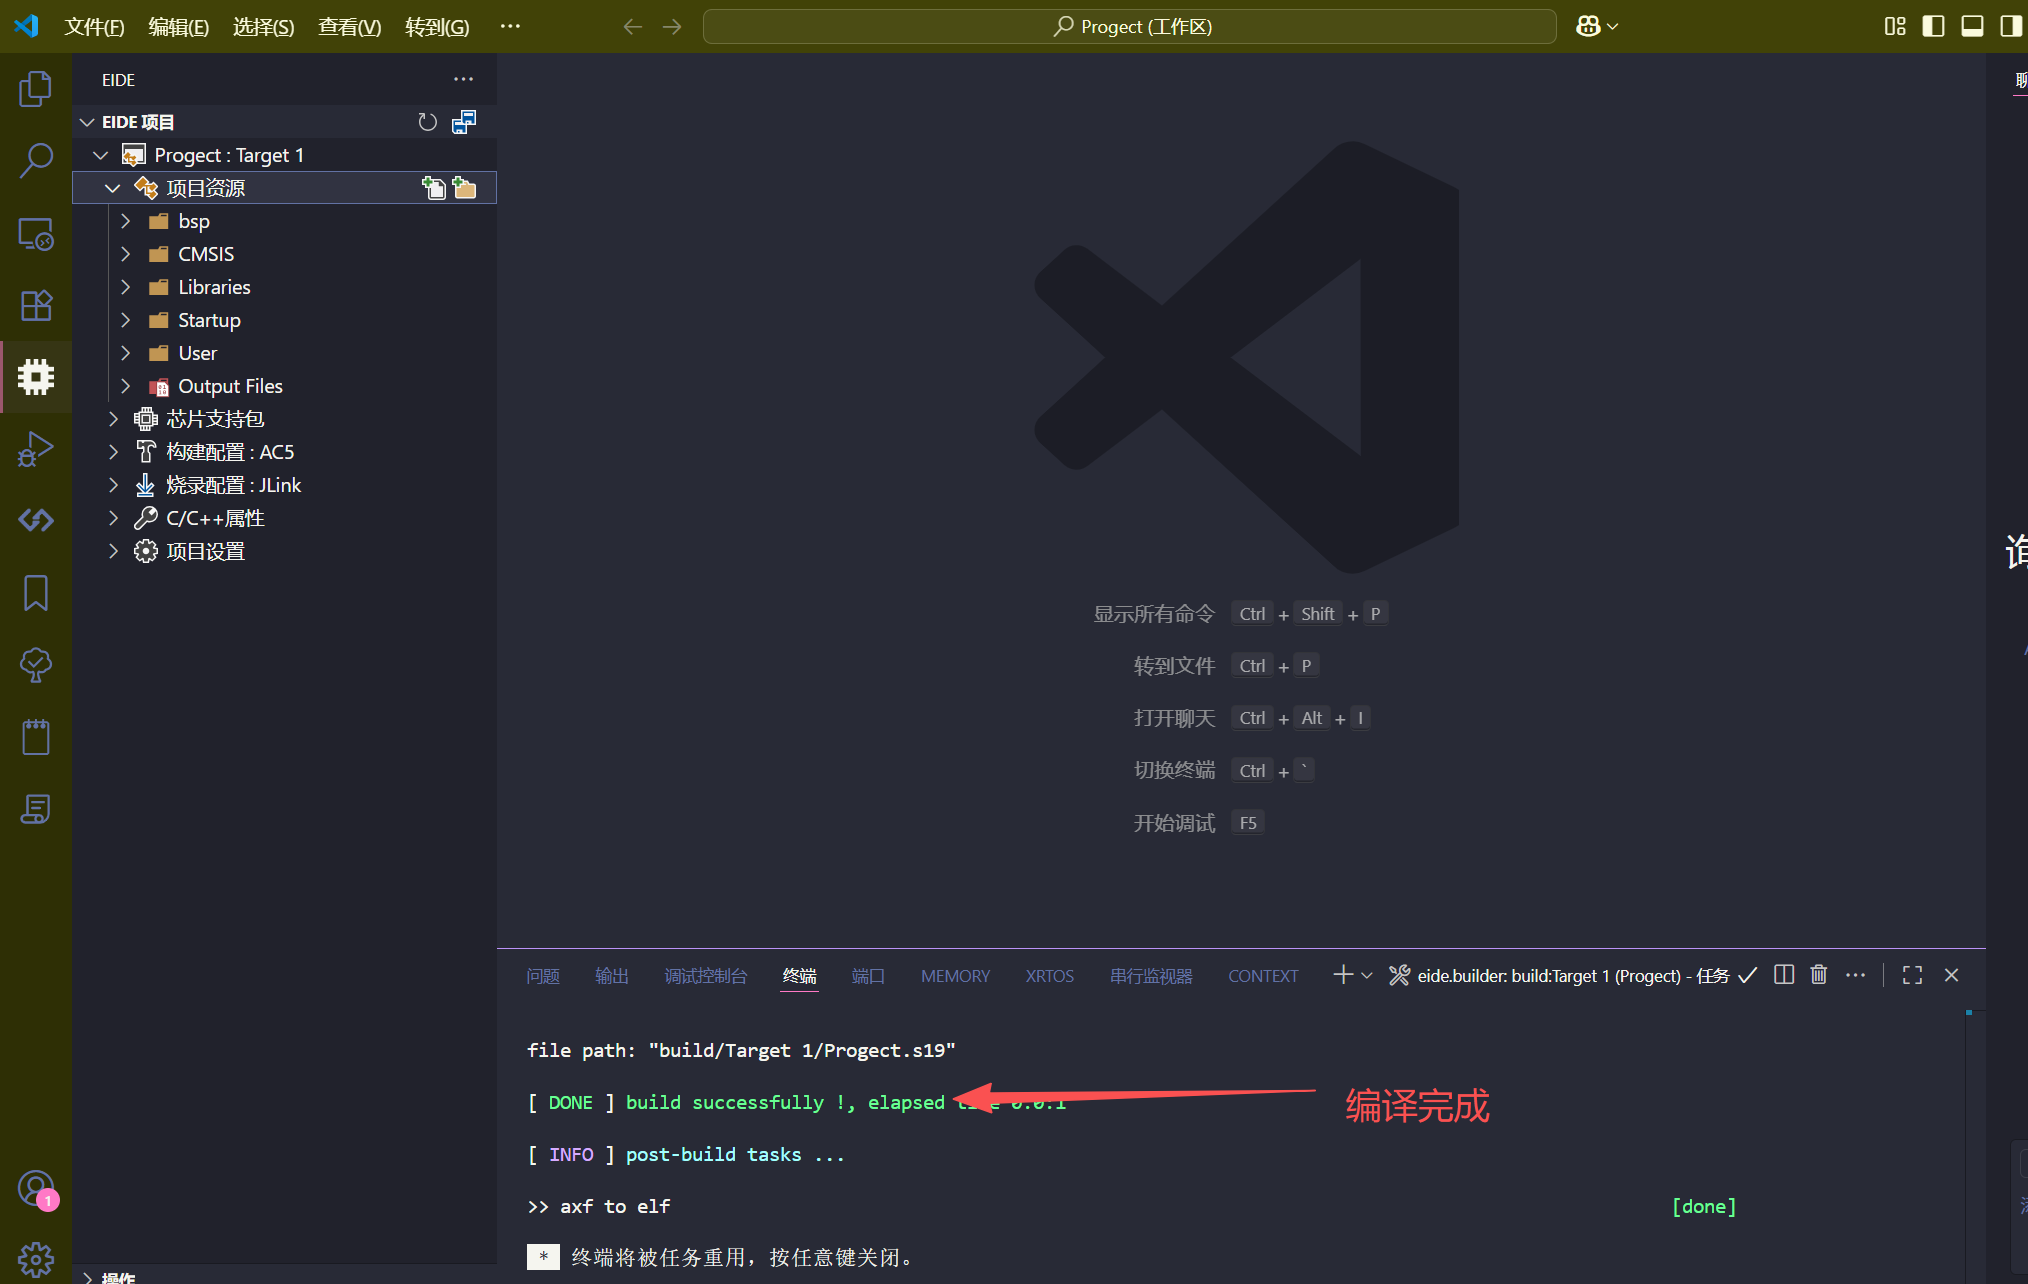
Task: Open Remote Explorer activity bar icon
Action: (x=36, y=234)
